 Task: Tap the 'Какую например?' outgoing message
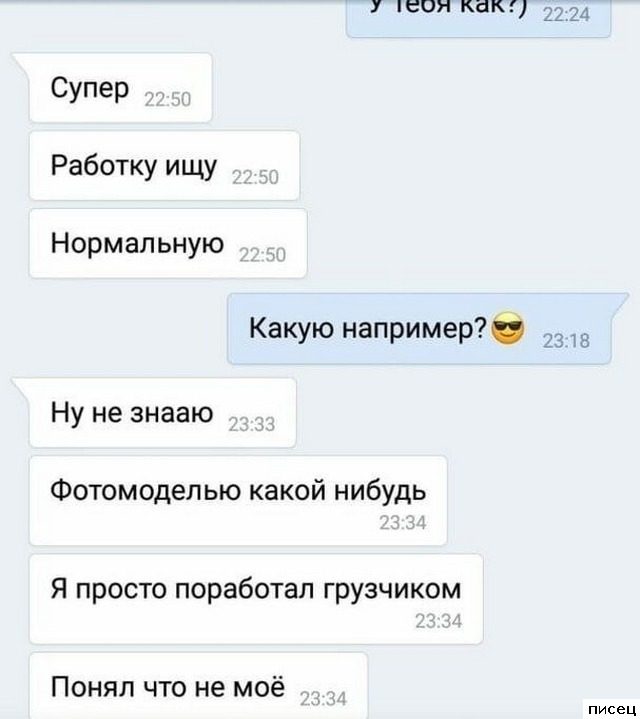tap(419, 329)
